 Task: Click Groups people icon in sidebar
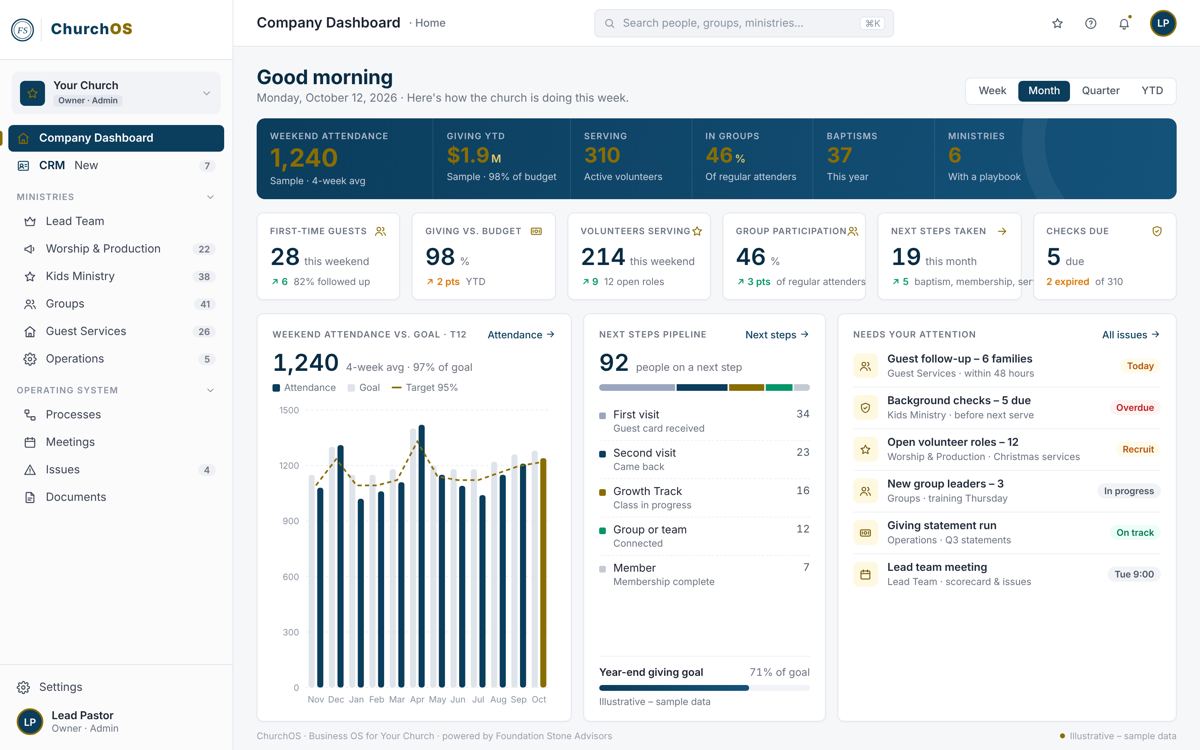[x=30, y=304]
